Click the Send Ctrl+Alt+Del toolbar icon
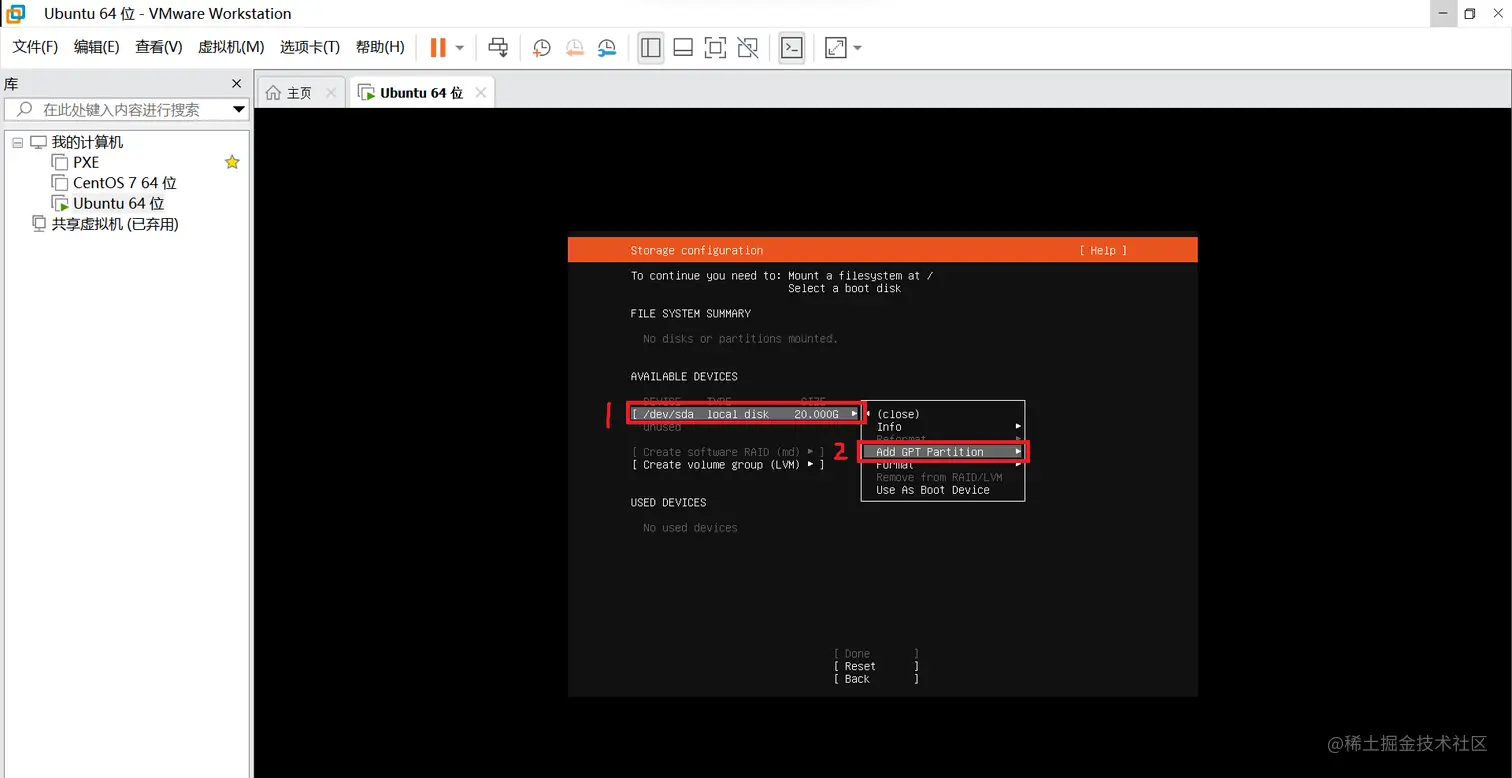1512x778 pixels. (x=498, y=47)
